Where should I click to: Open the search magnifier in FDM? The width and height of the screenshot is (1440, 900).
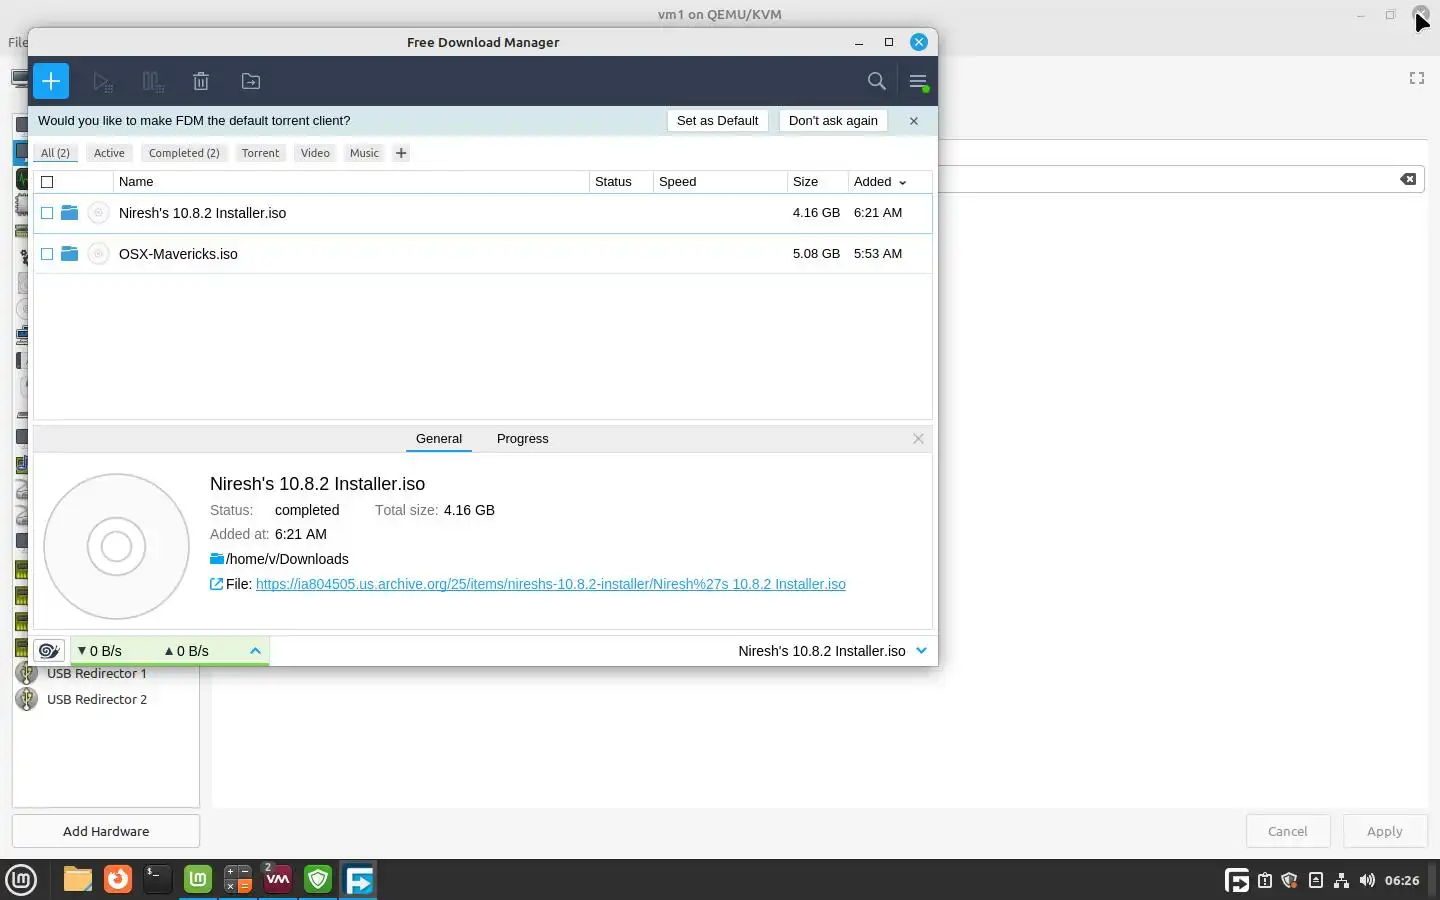coord(876,81)
